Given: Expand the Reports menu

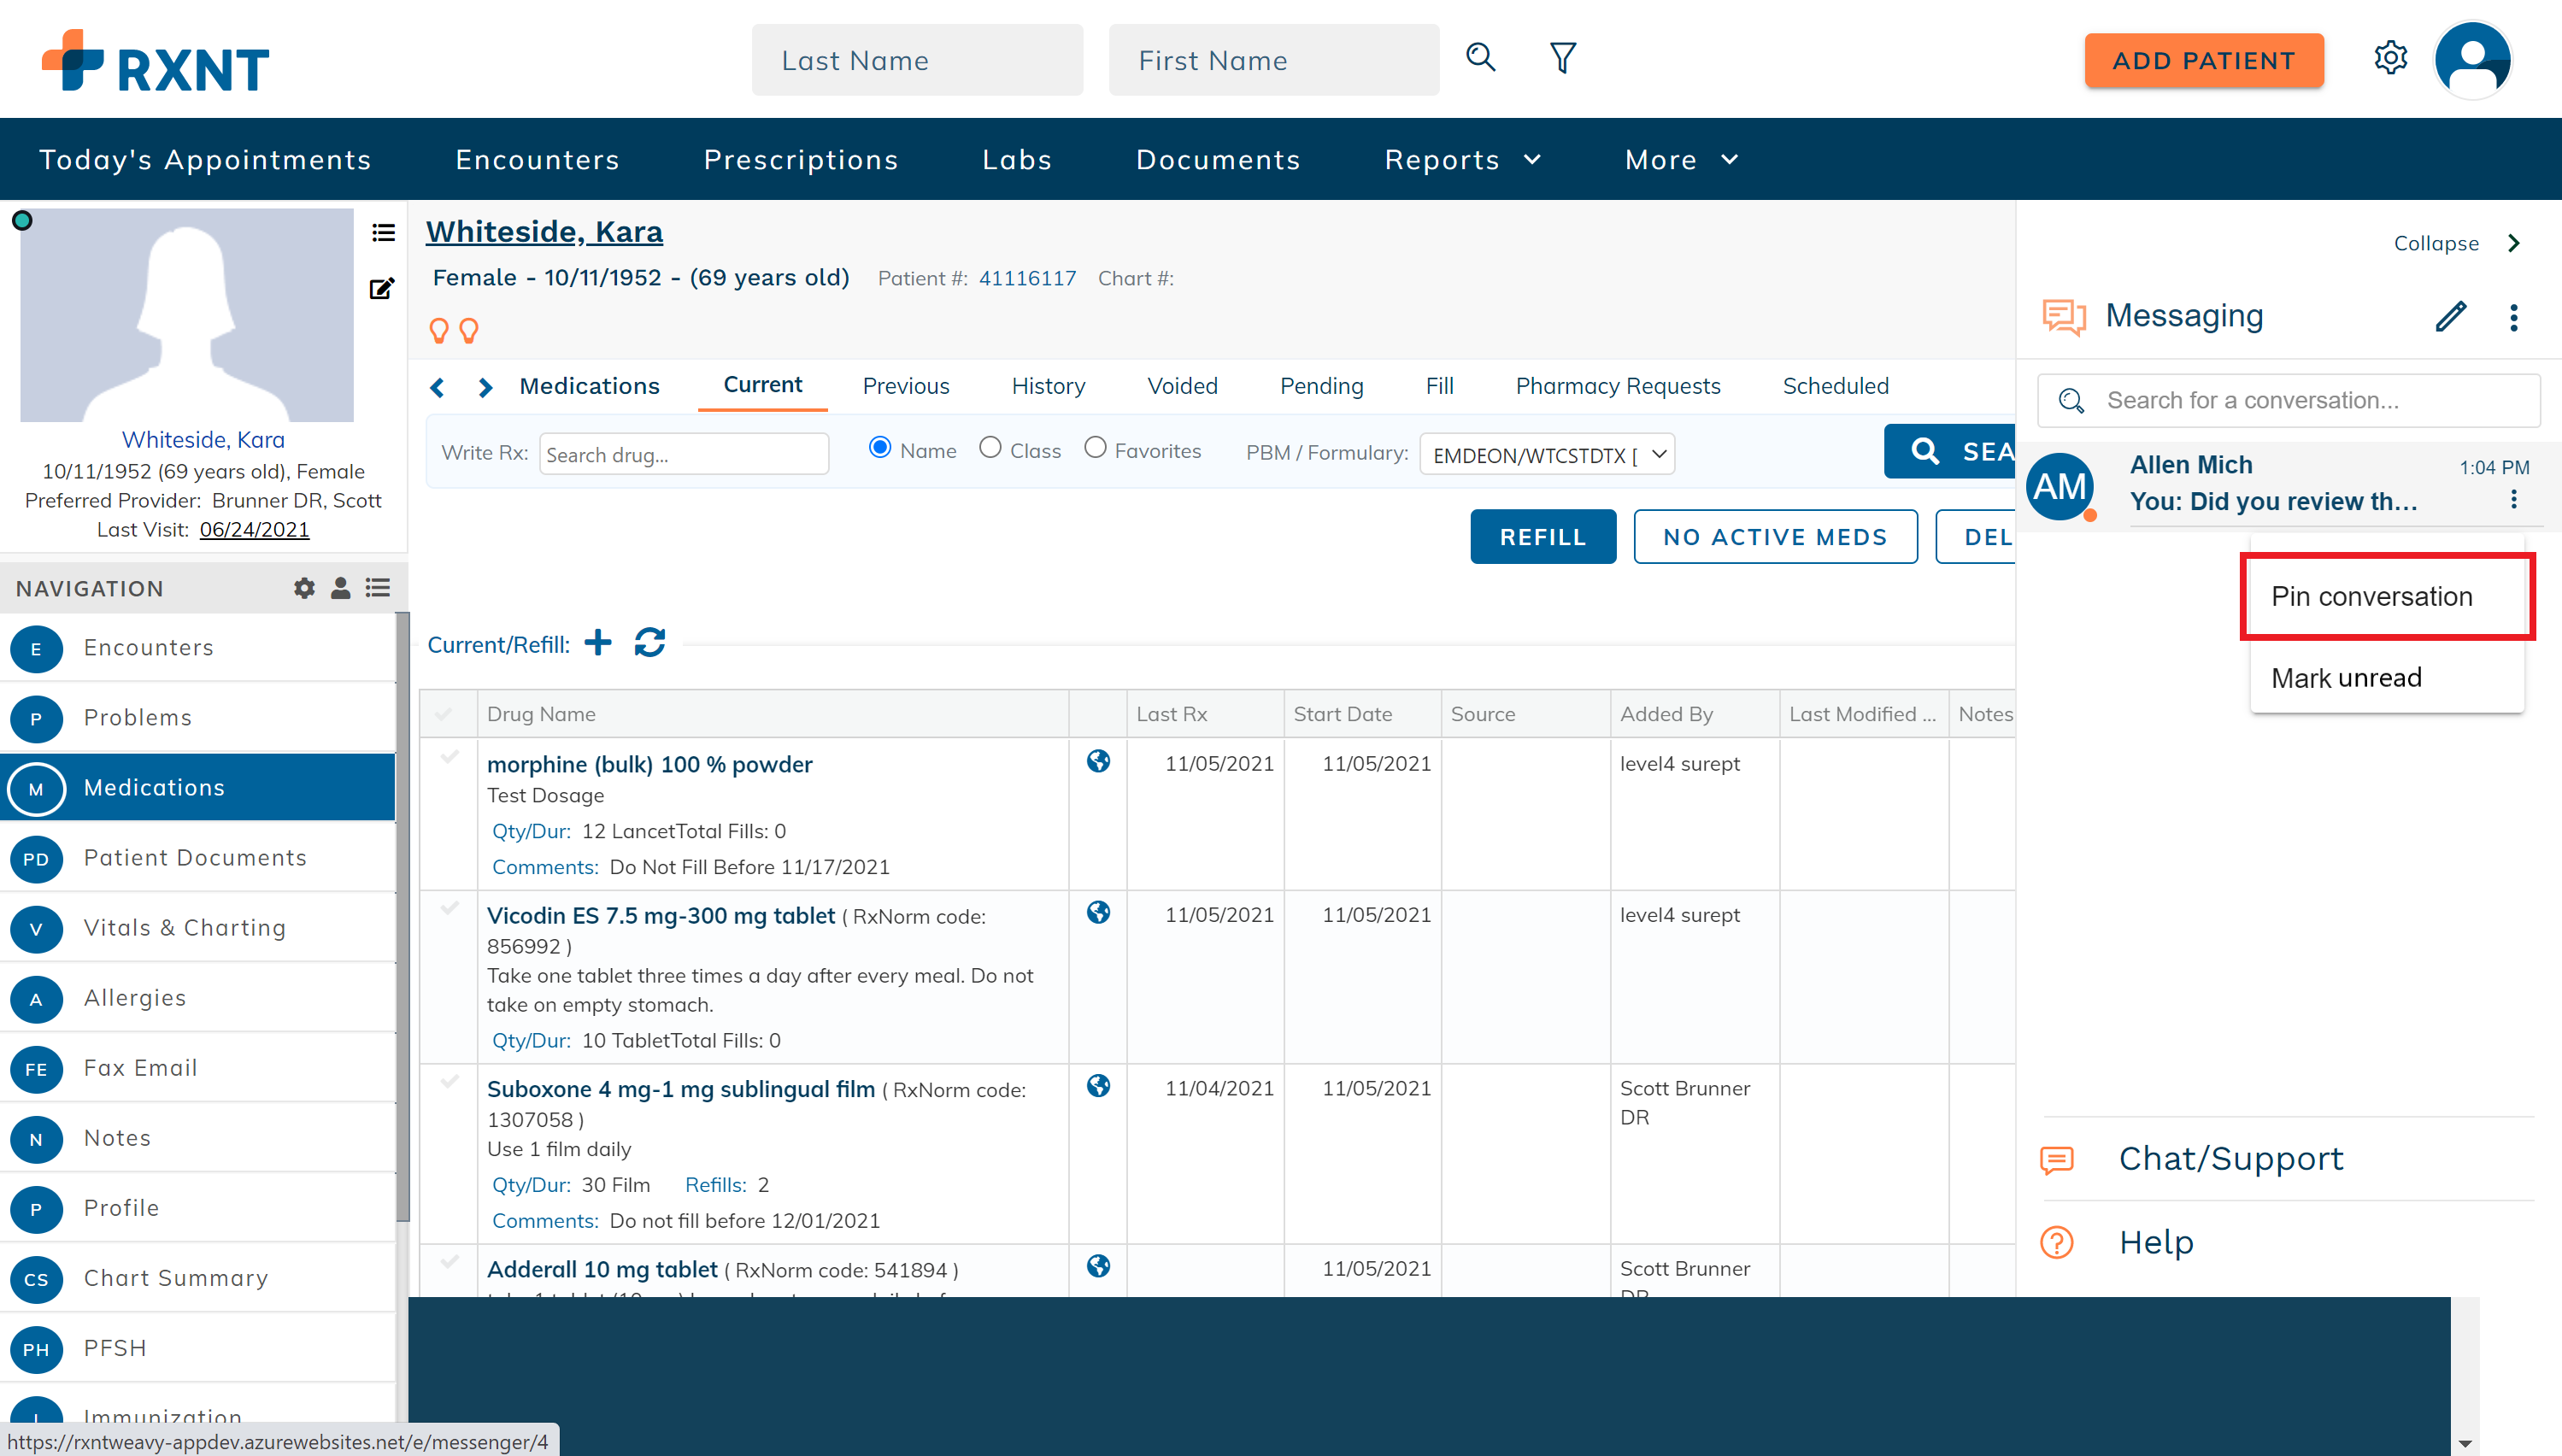Looking at the screenshot, I should click(1462, 160).
